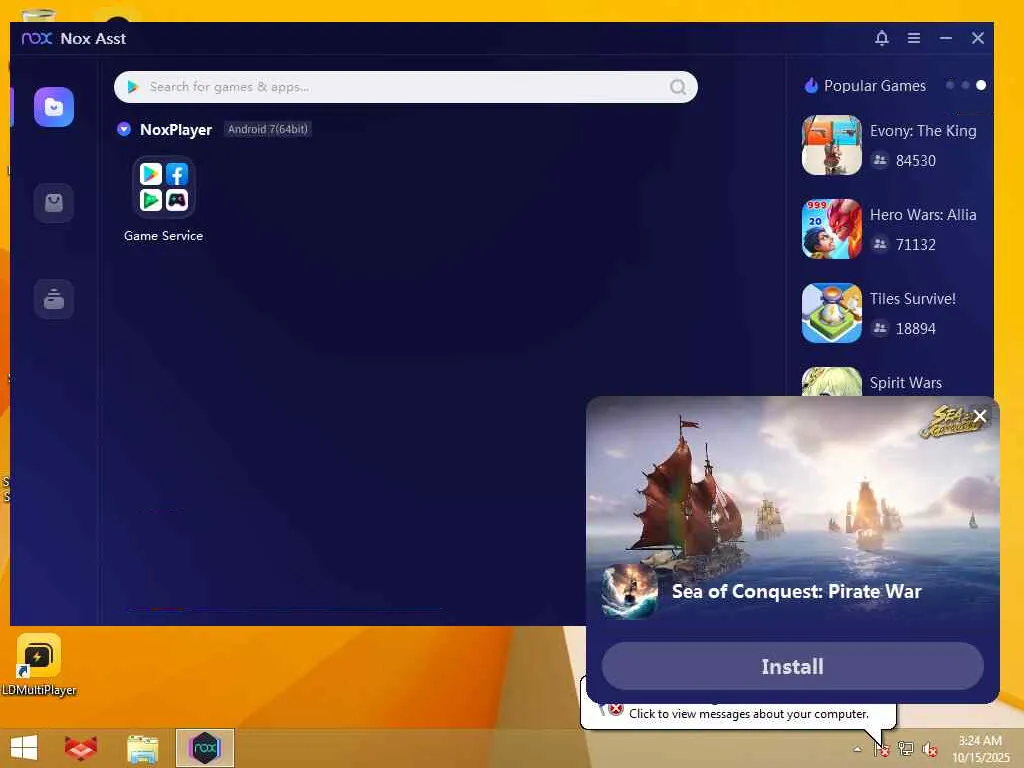Open the LDMultiPlayer desktop shortcut
The image size is (1024, 768).
(x=39, y=664)
